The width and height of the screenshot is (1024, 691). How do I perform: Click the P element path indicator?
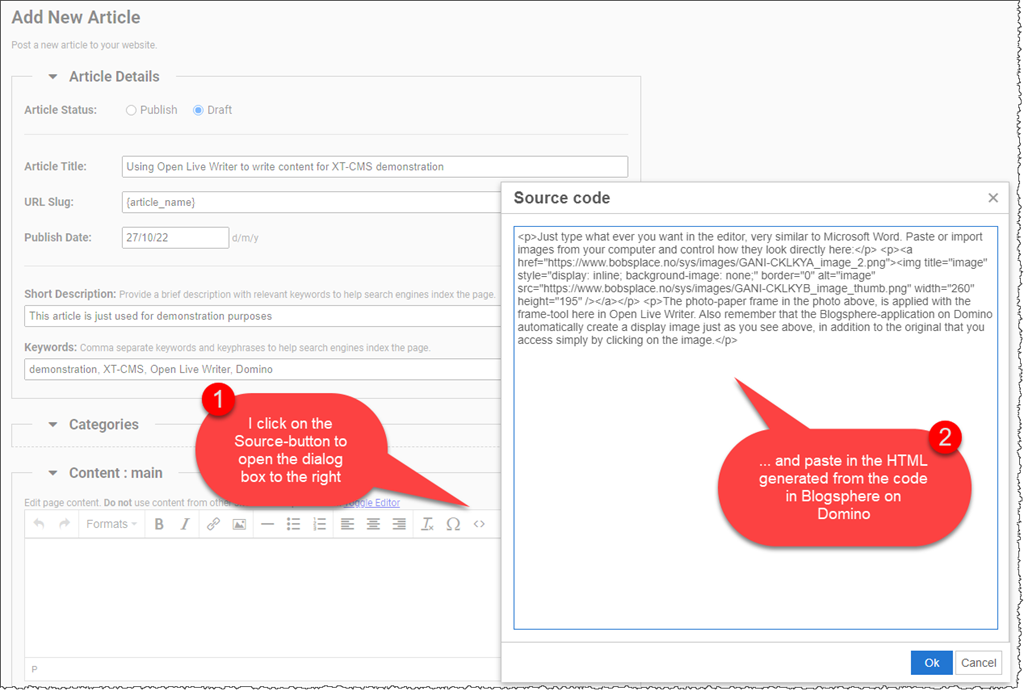pyautogui.click(x=35, y=669)
